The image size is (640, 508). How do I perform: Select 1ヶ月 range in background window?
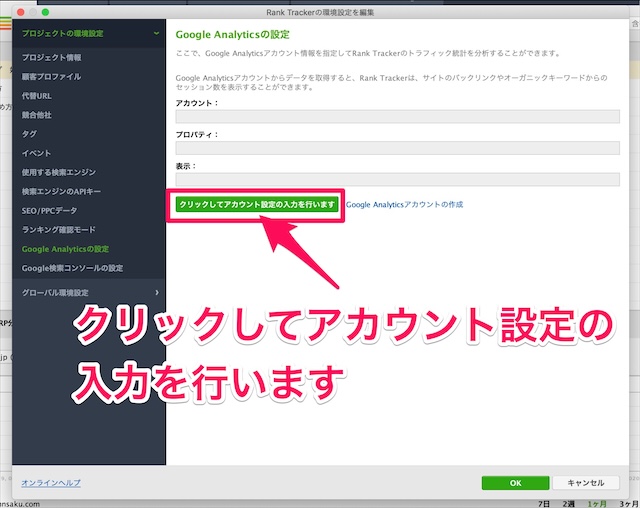click(597, 504)
